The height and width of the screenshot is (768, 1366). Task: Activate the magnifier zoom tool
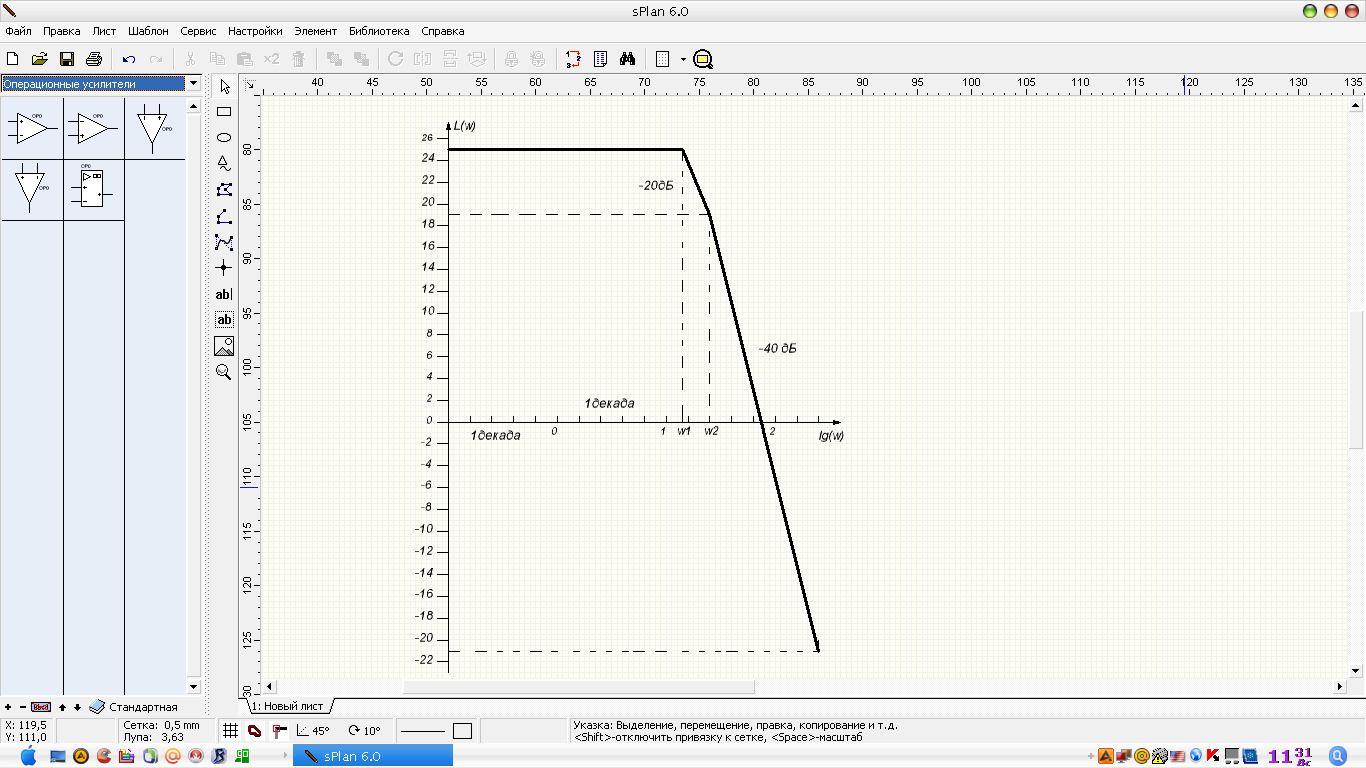click(224, 372)
